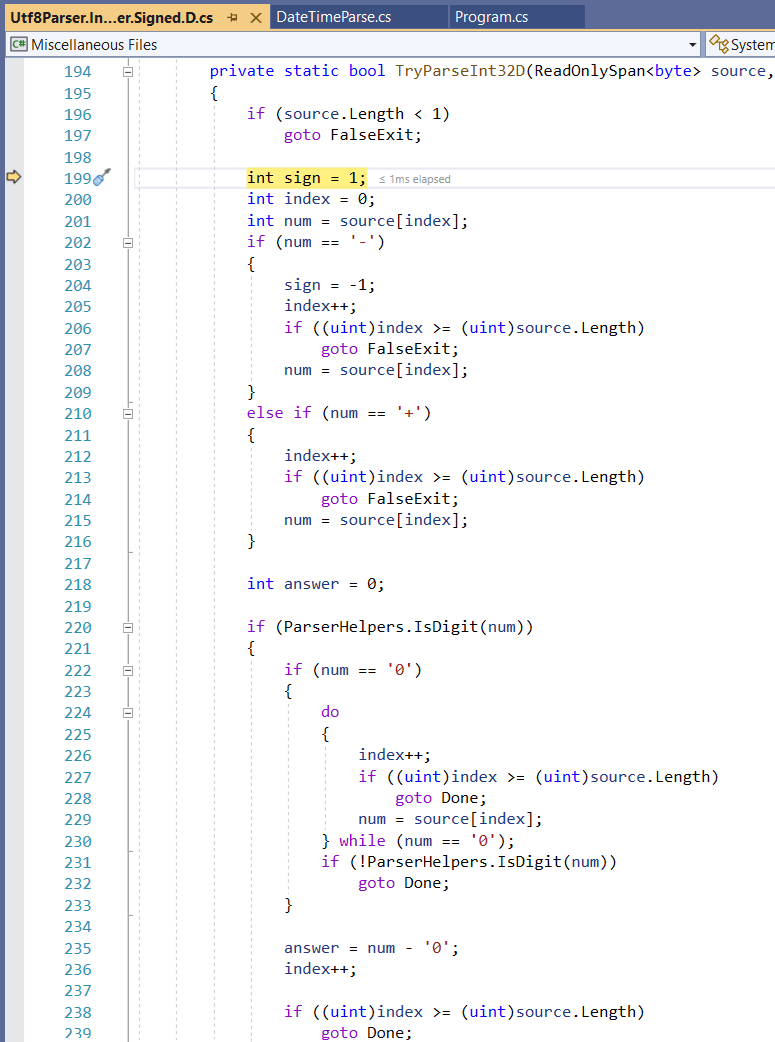Viewport: 775px width, 1042px height.
Task: Open the Program.cs tab
Action: click(x=491, y=17)
